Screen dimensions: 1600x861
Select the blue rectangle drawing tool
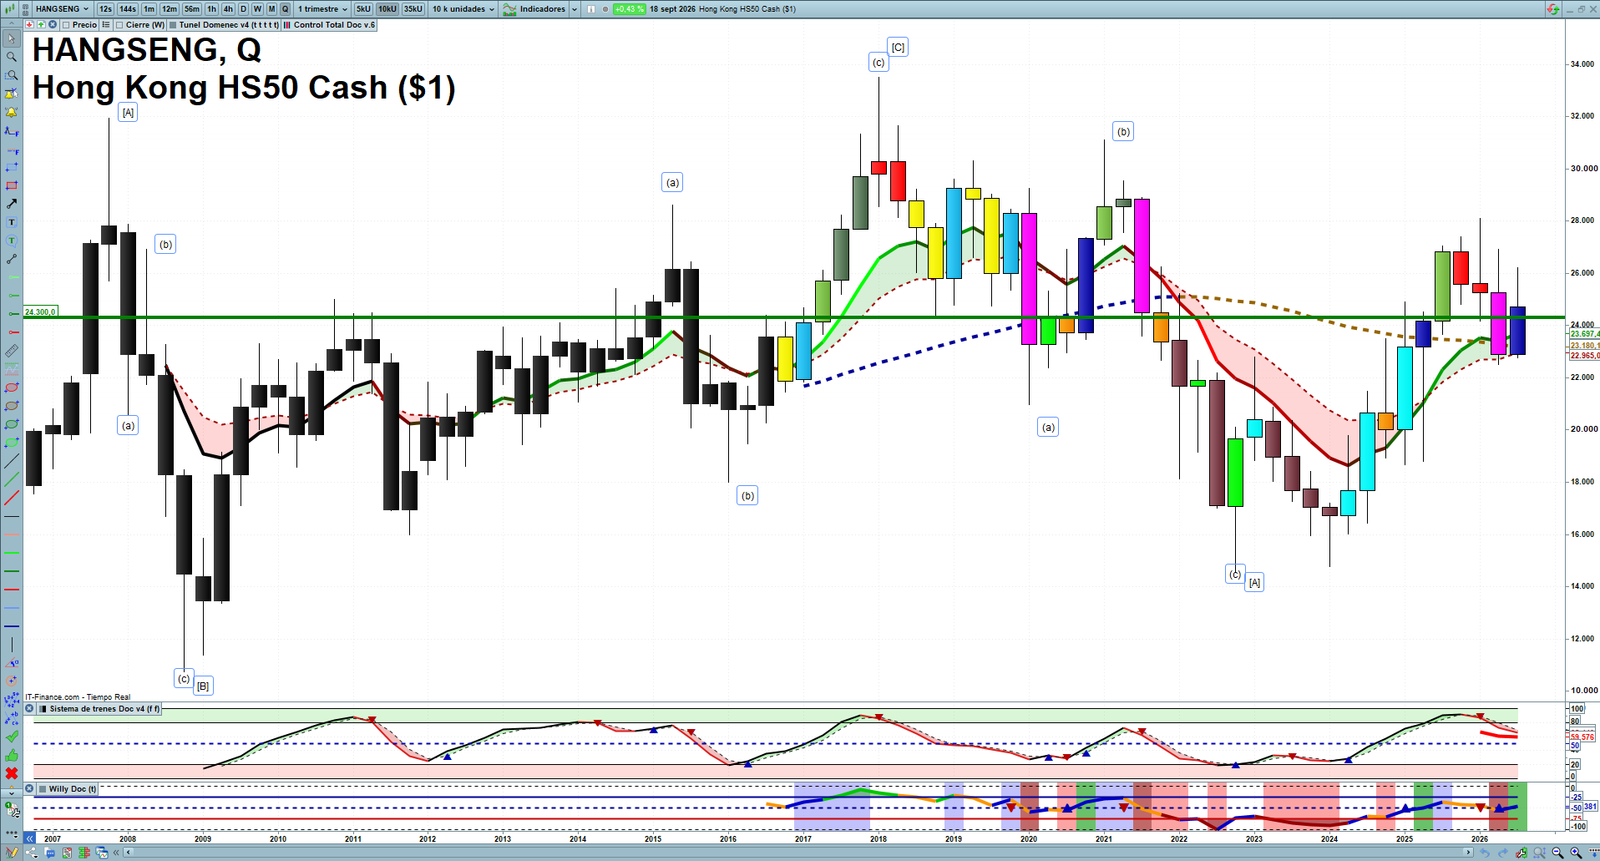12,167
